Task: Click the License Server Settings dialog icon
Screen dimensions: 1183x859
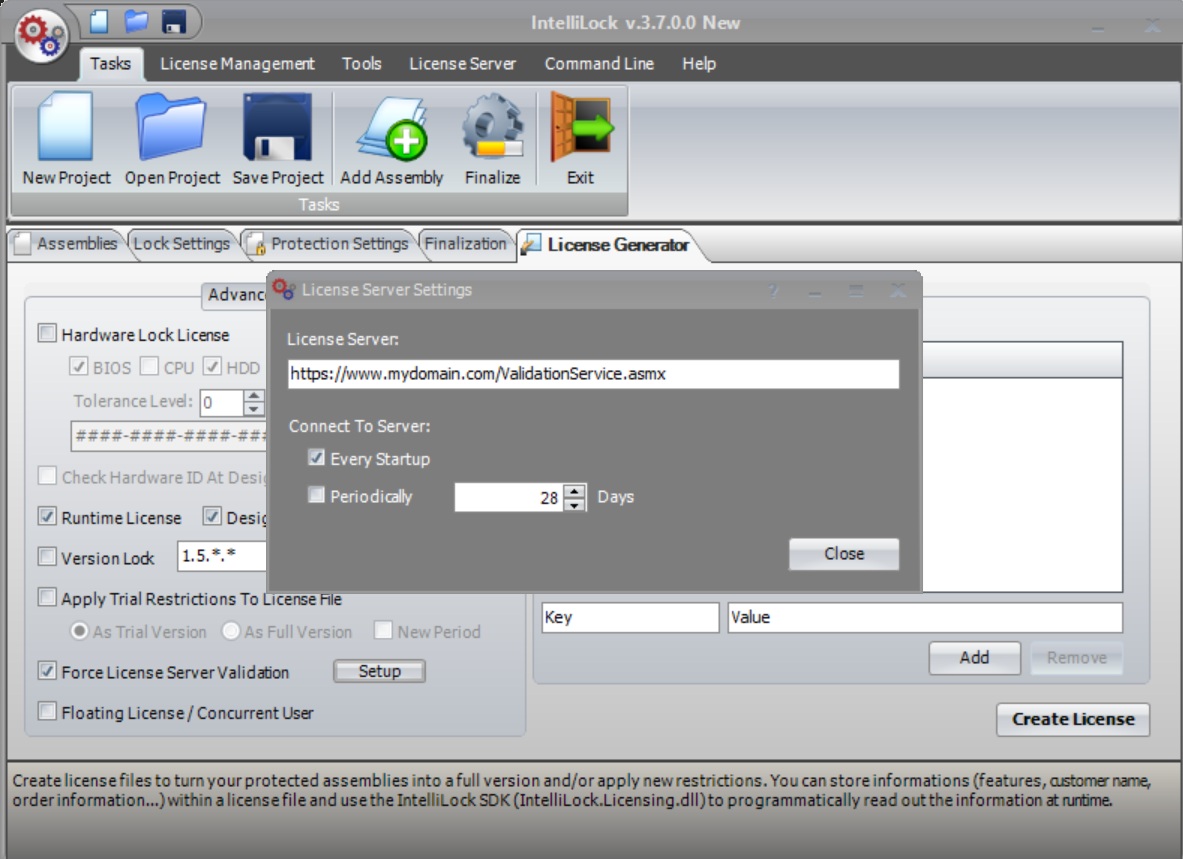Action: click(x=284, y=290)
